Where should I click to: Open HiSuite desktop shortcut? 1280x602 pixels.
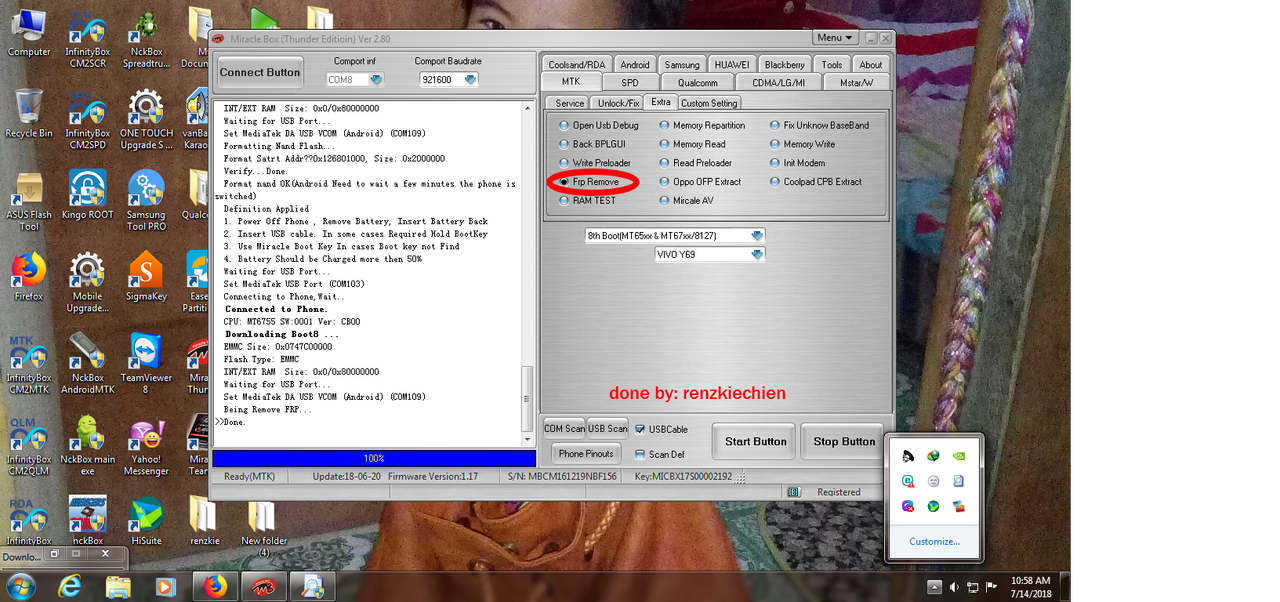(x=147, y=522)
